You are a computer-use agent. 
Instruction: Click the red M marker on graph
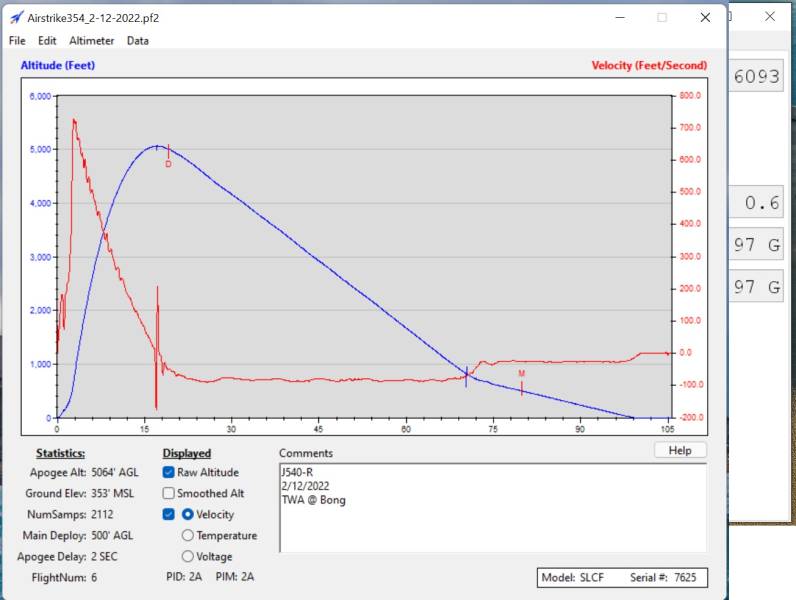(x=521, y=374)
